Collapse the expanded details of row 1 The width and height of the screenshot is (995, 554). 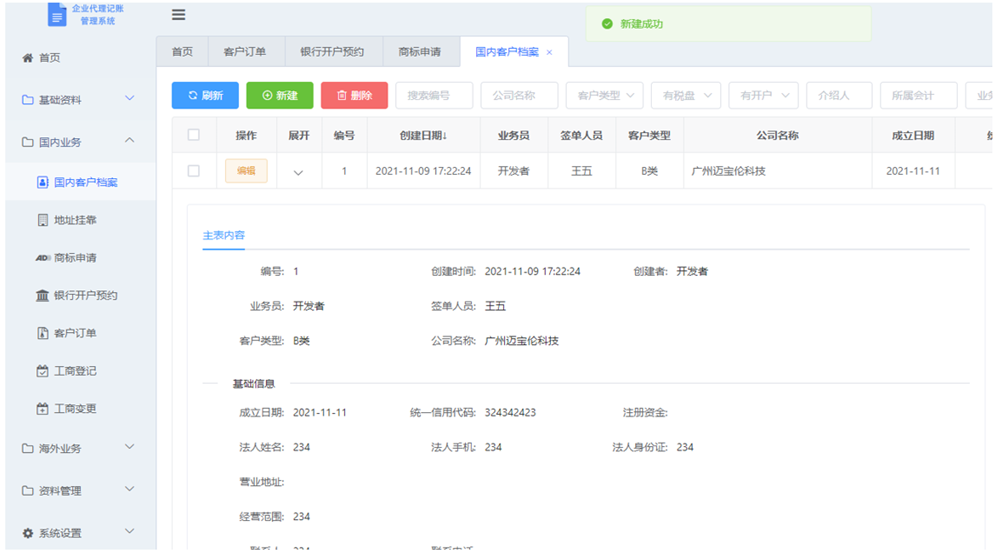pos(298,173)
